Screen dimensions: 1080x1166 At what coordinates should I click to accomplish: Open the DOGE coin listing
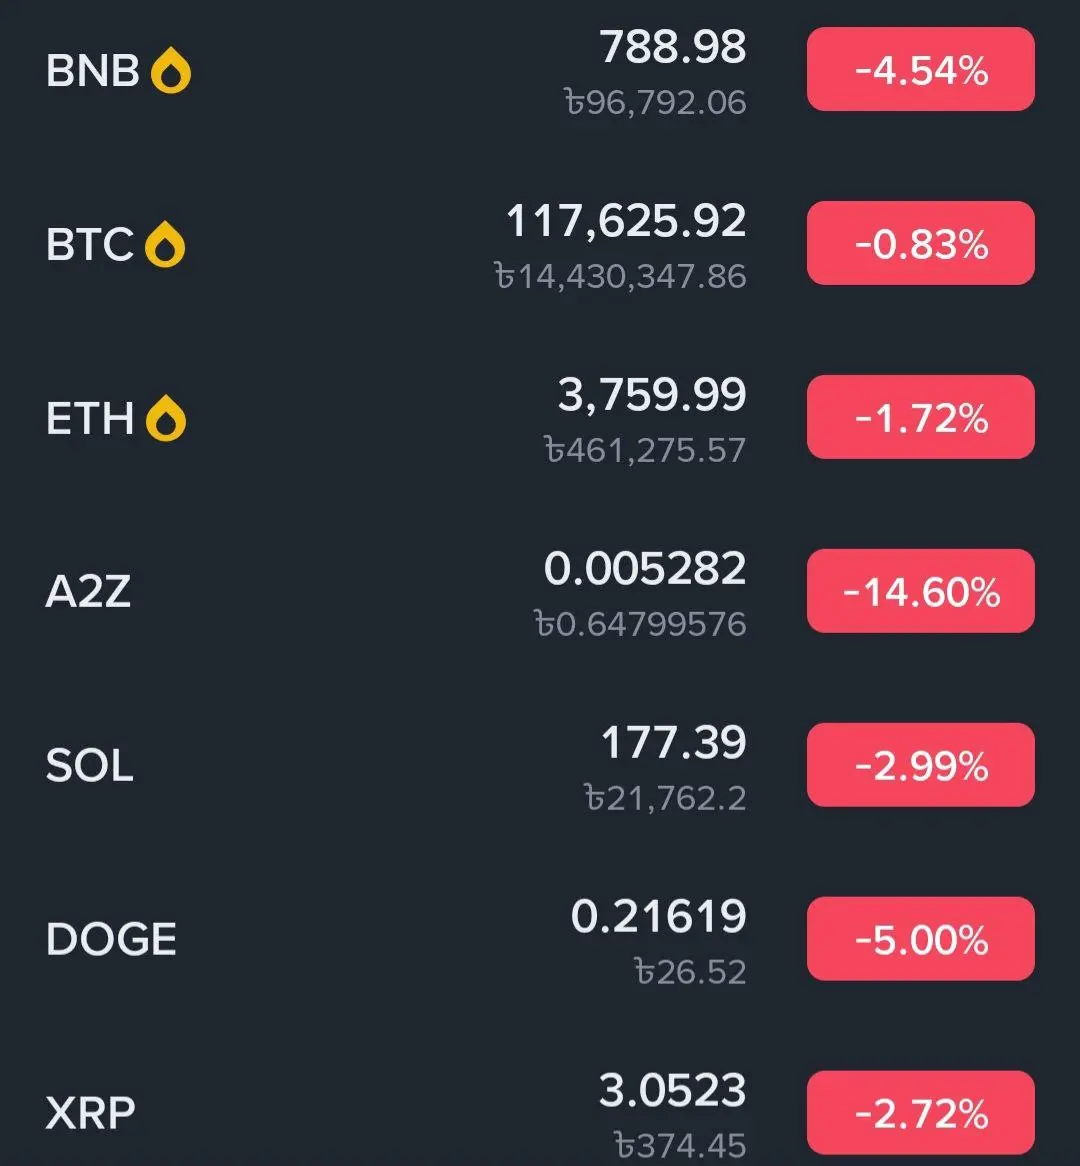click(540, 940)
